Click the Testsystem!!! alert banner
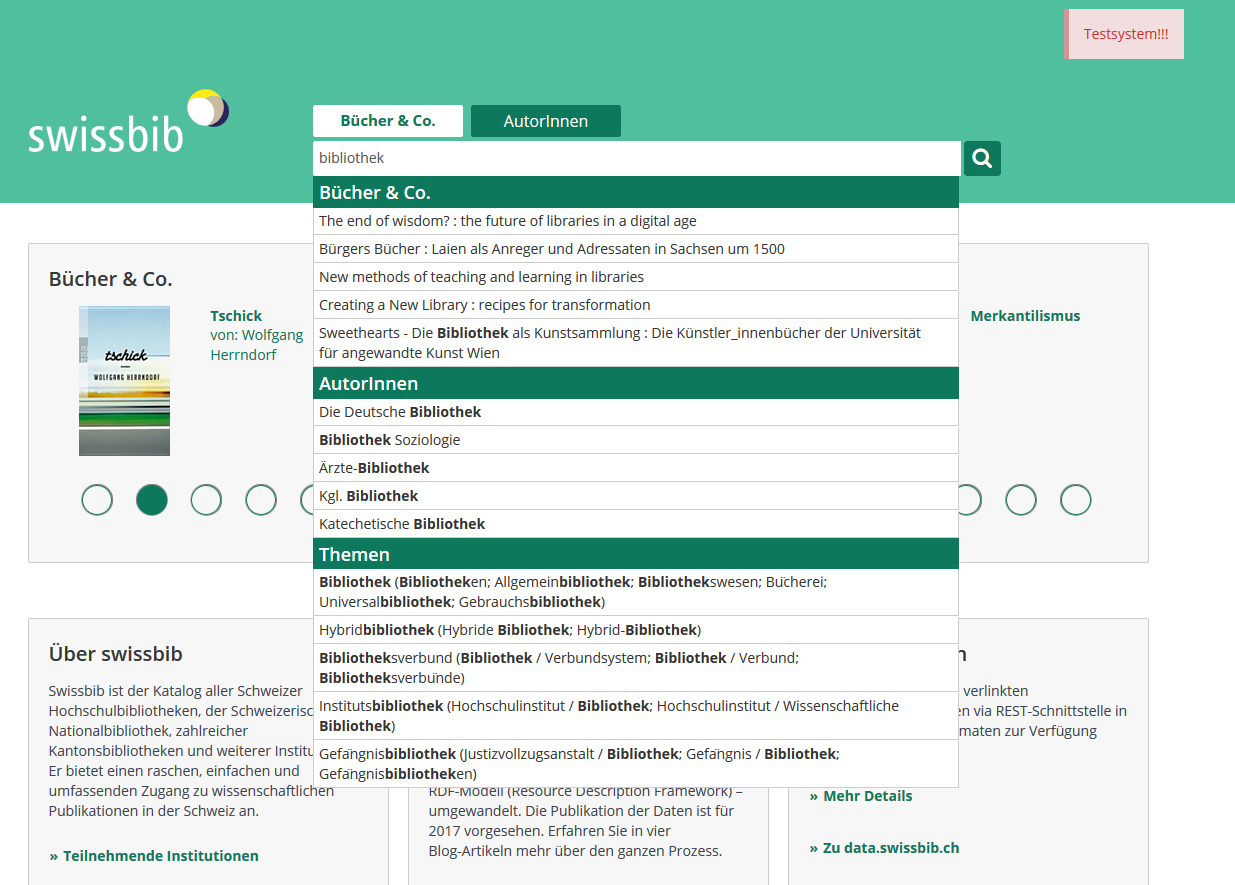This screenshot has height=885, width=1235. [1125, 34]
